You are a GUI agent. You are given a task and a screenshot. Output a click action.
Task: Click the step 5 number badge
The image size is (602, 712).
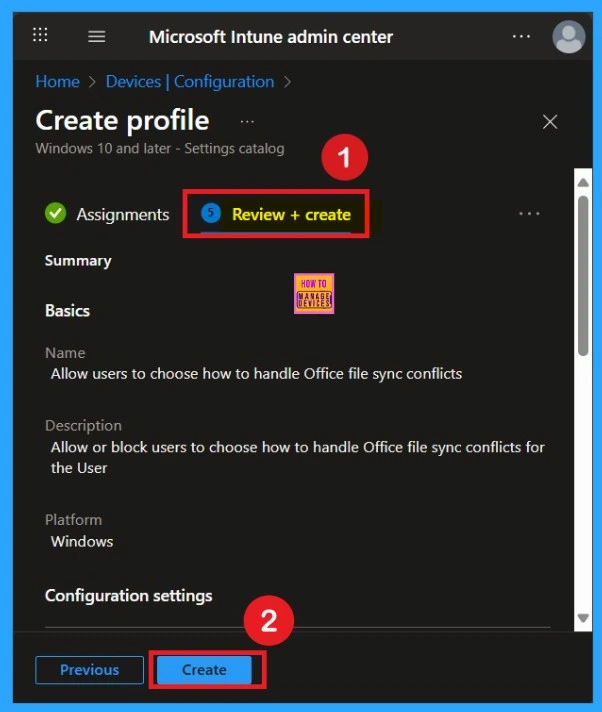(x=211, y=213)
